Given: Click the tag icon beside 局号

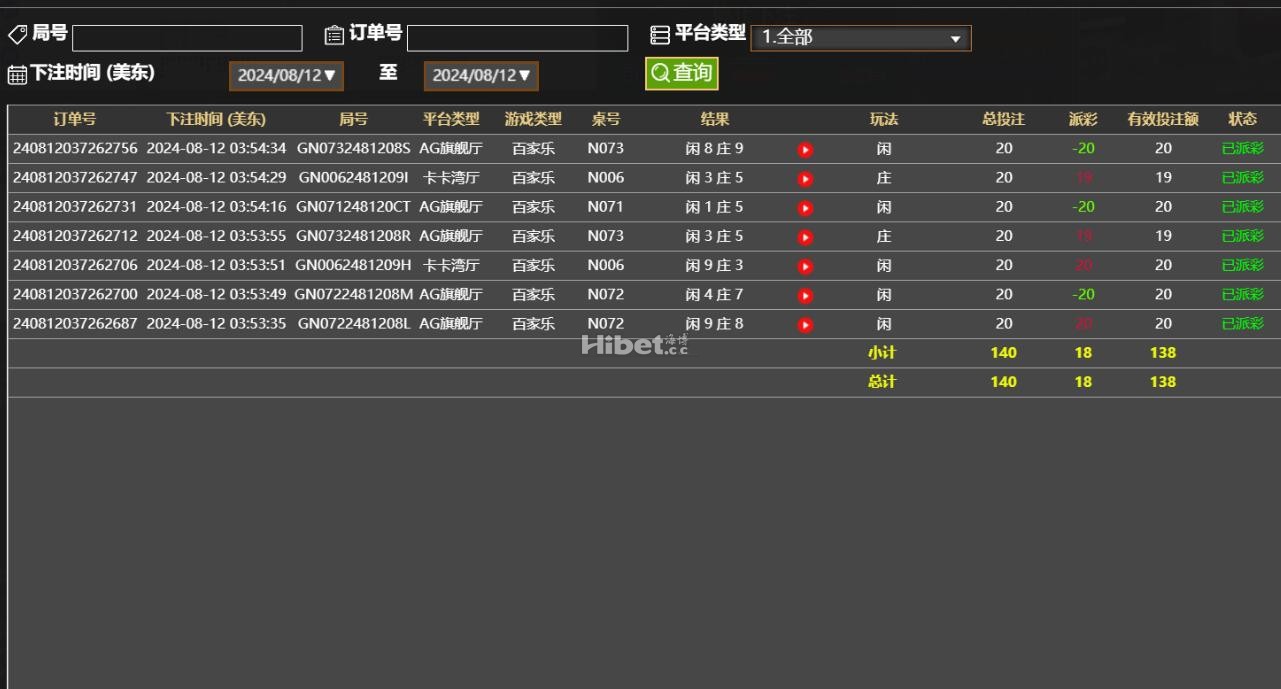Looking at the screenshot, I should (x=18, y=35).
